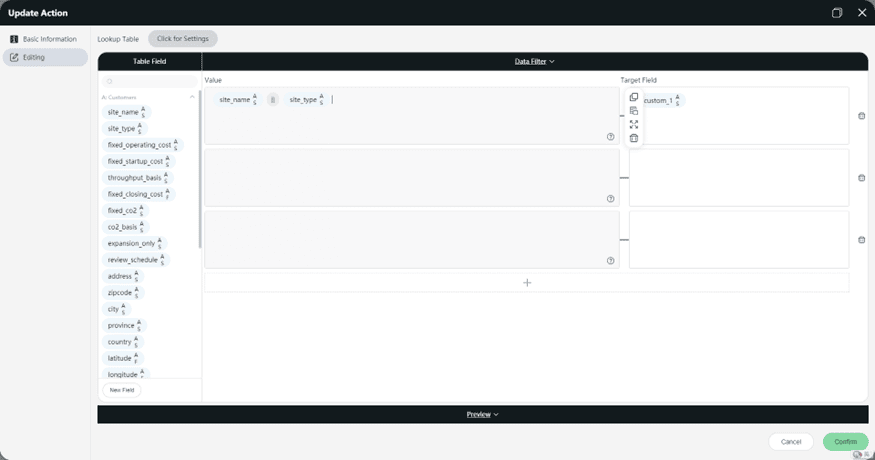Image resolution: width=875 pixels, height=460 pixels.
Task: Click the field list vertical scrollbar
Action: click(200, 169)
